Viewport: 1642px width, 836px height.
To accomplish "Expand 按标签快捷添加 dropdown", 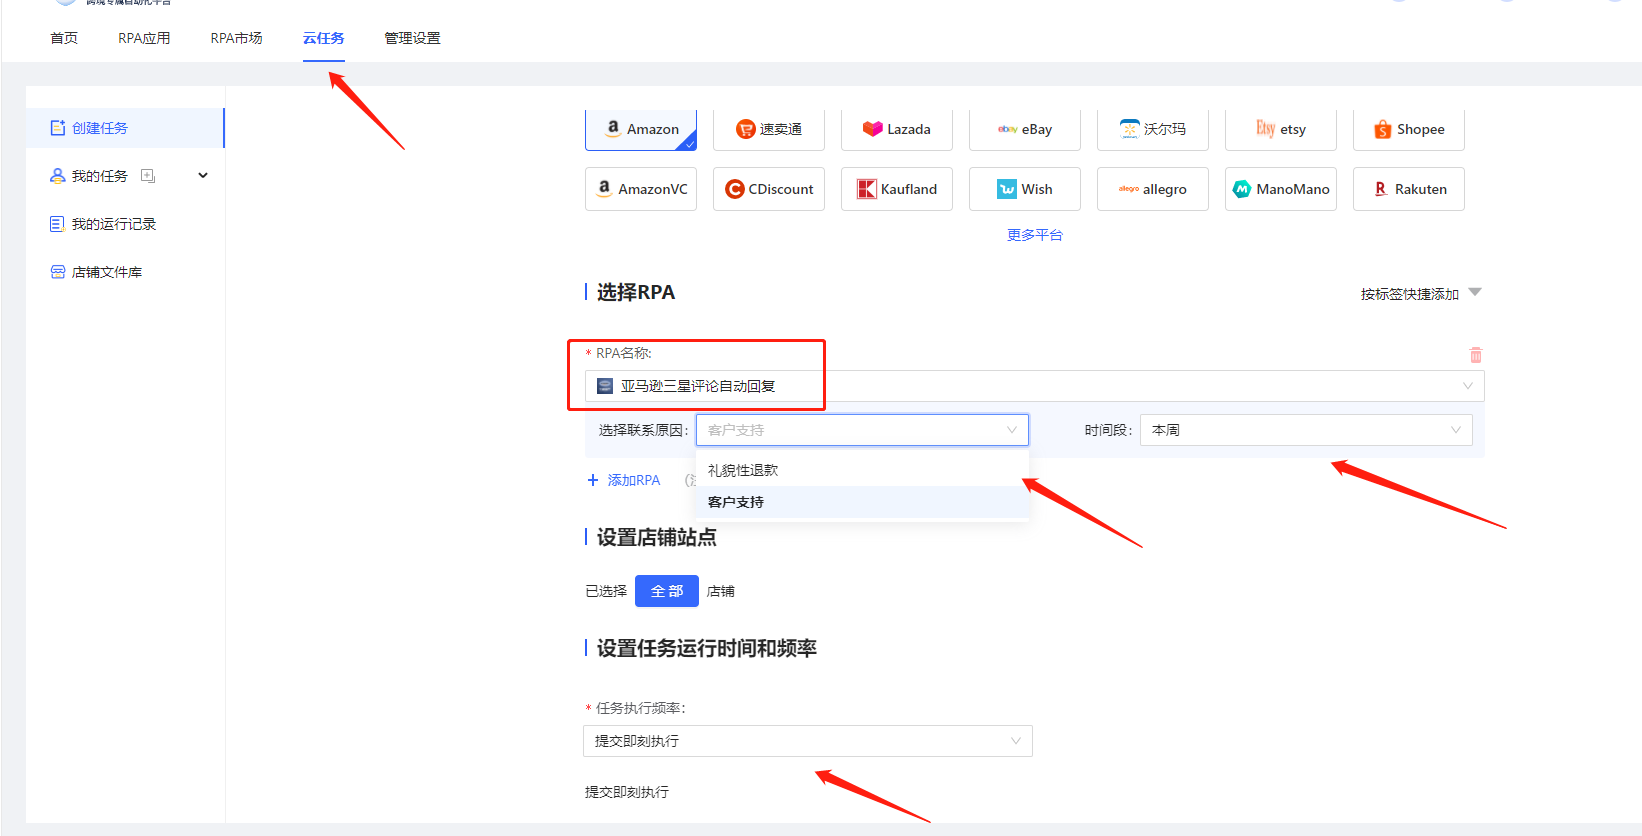I will point(1421,293).
